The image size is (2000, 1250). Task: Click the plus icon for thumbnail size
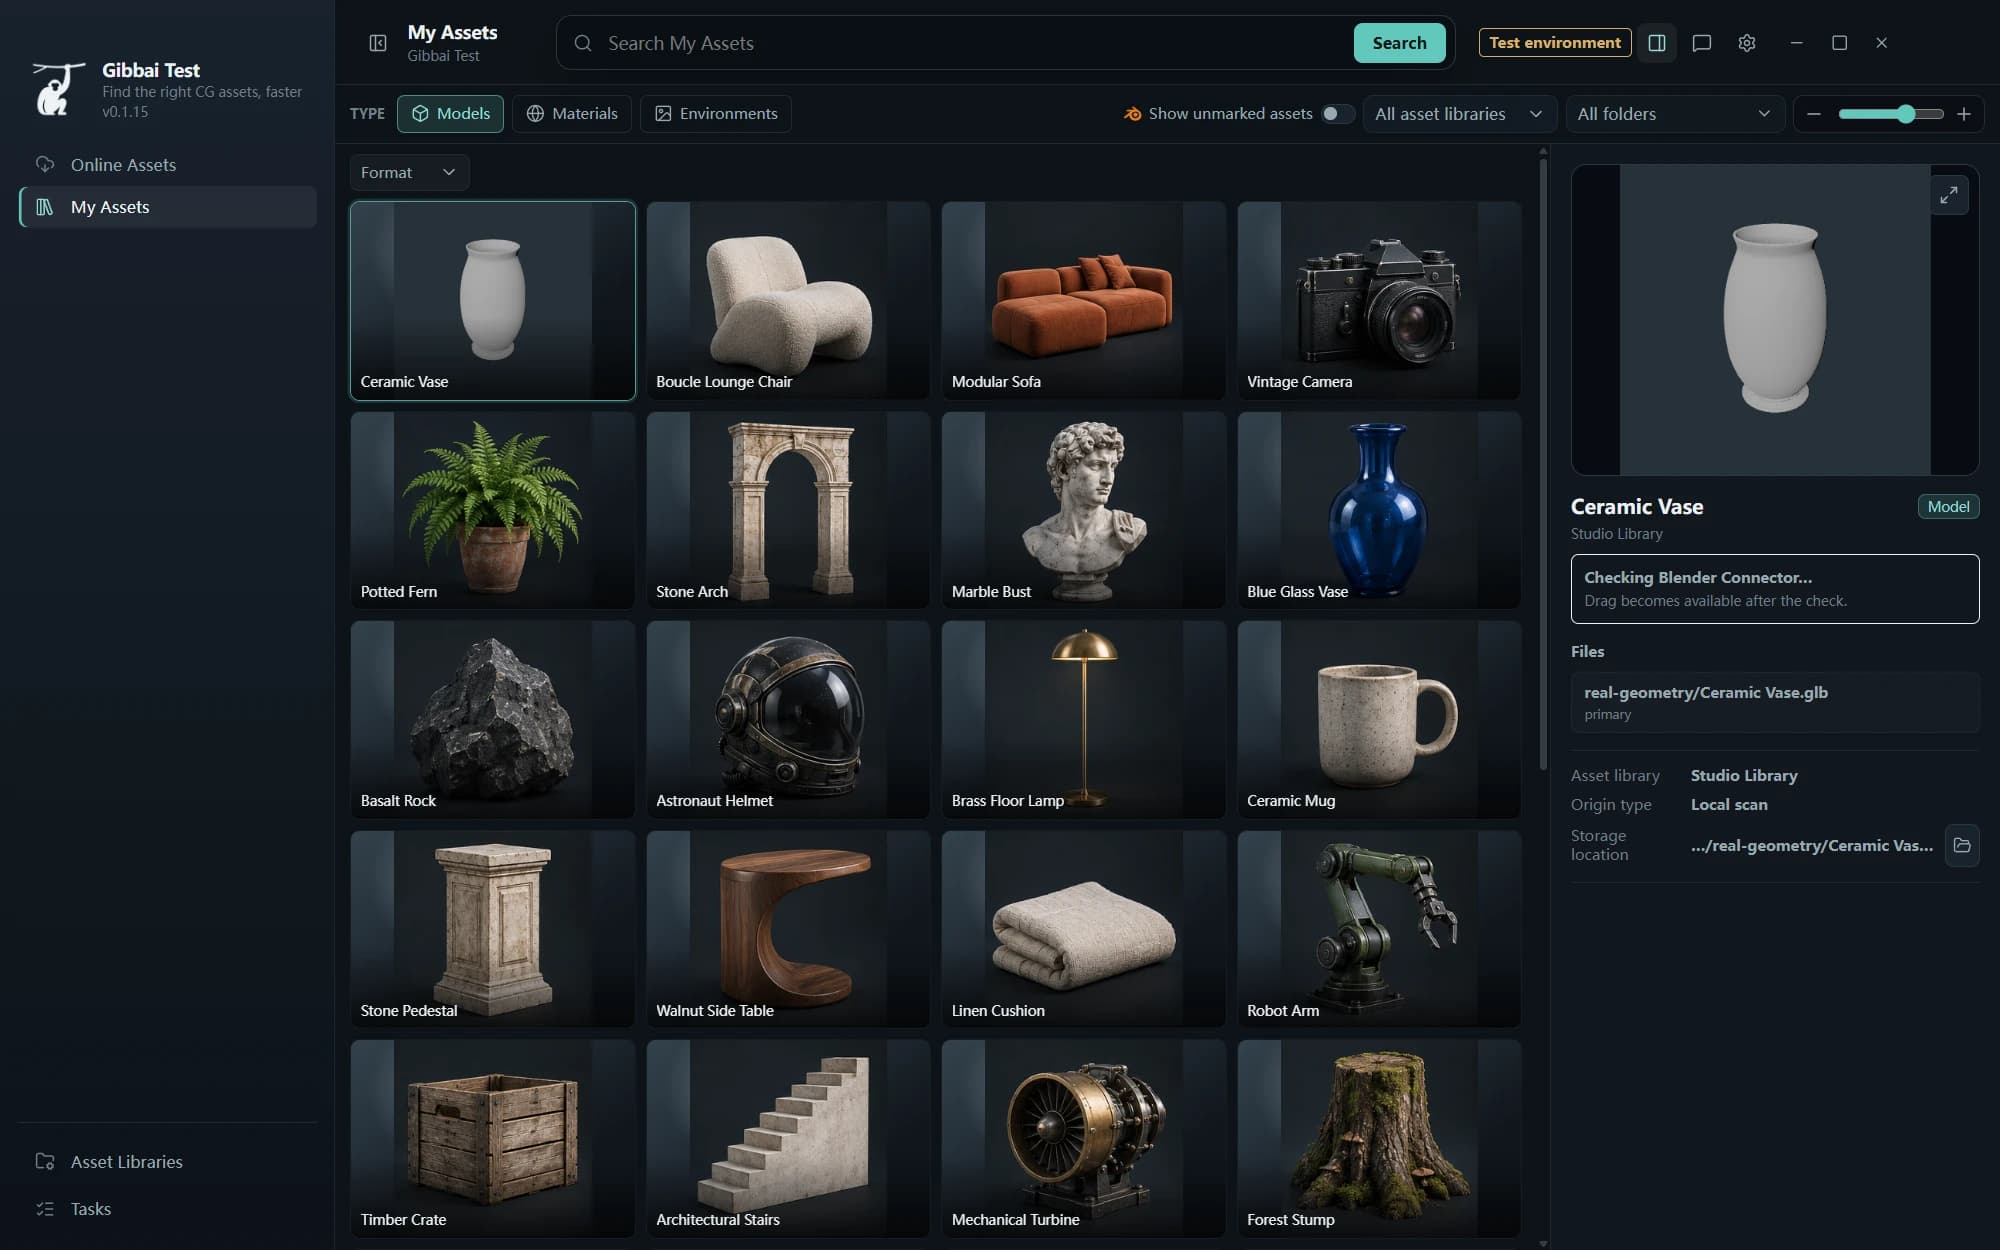click(1964, 114)
